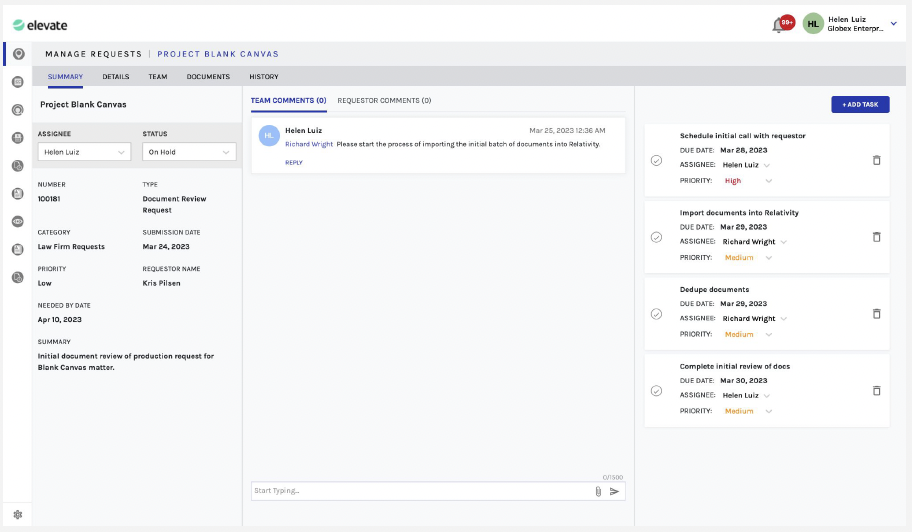Mark Dedupe documents task complete
Screen dimensions: 912x532
[656, 314]
